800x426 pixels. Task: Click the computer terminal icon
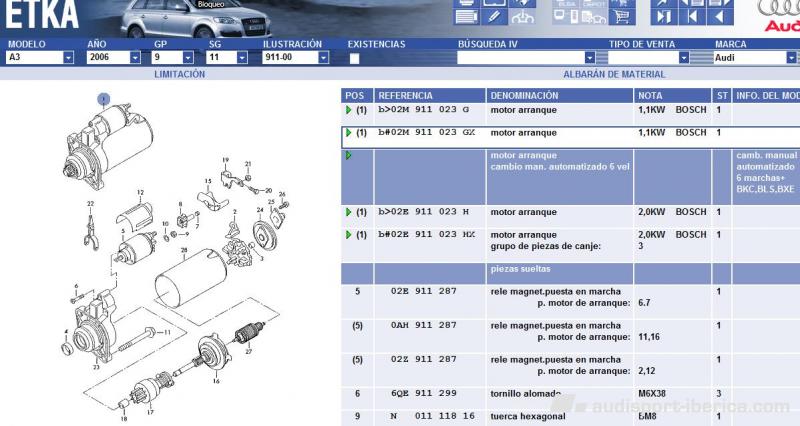566,16
